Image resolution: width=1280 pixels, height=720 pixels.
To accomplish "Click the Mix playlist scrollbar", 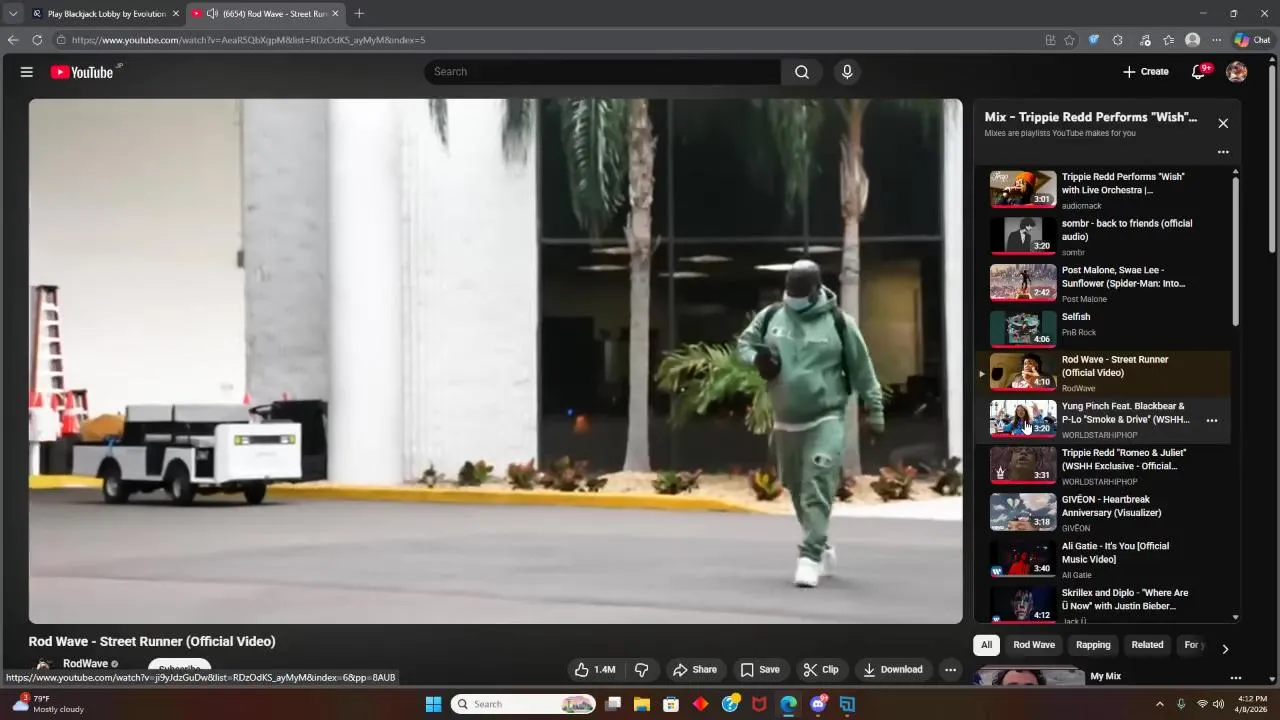I will pyautogui.click(x=1236, y=250).
